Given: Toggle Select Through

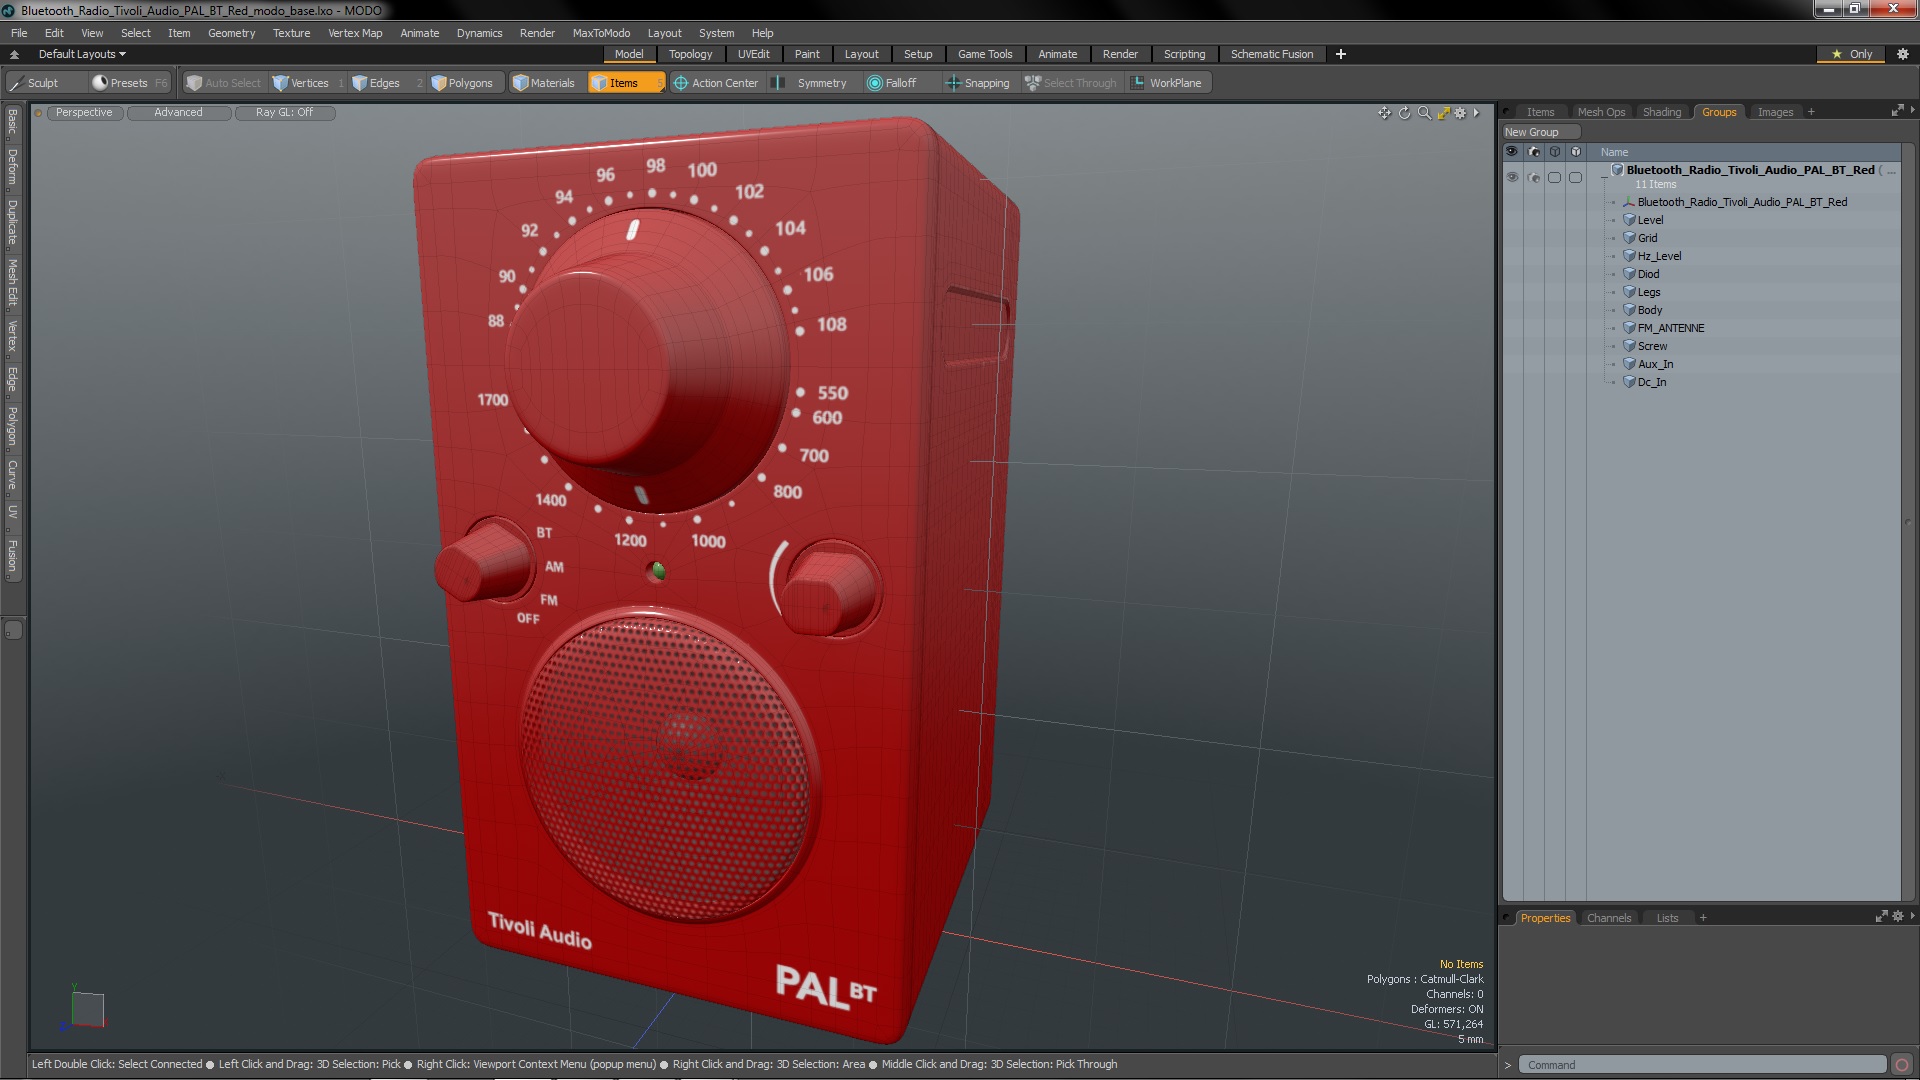Looking at the screenshot, I should tap(1071, 83).
